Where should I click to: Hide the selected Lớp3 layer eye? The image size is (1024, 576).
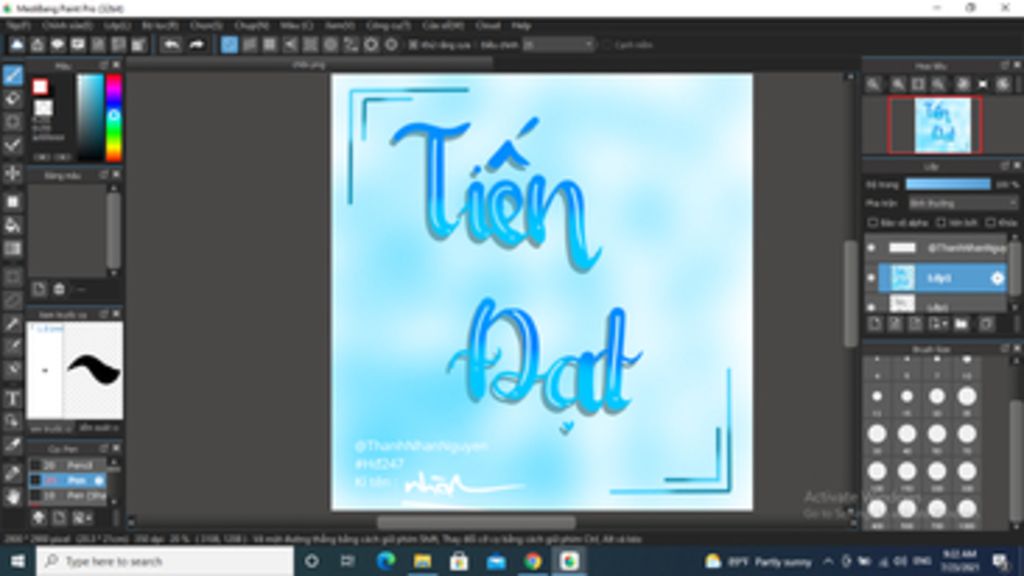(x=871, y=278)
